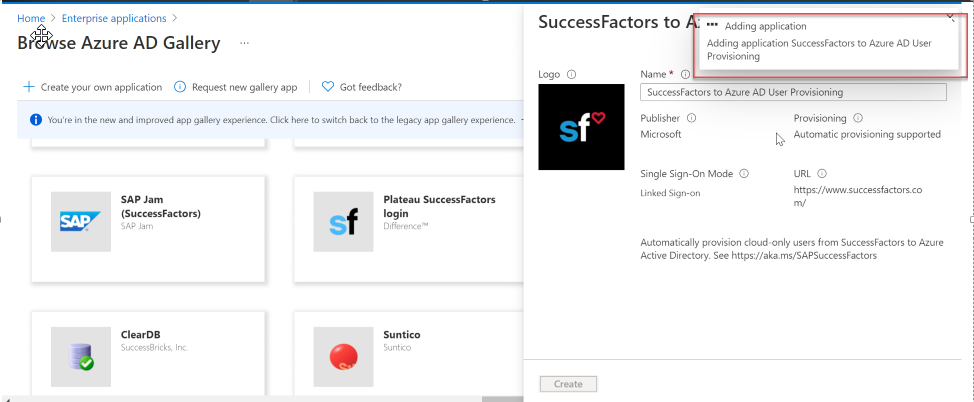The height and width of the screenshot is (402, 974).
Task: Click Create your own application text
Action: [x=101, y=87]
